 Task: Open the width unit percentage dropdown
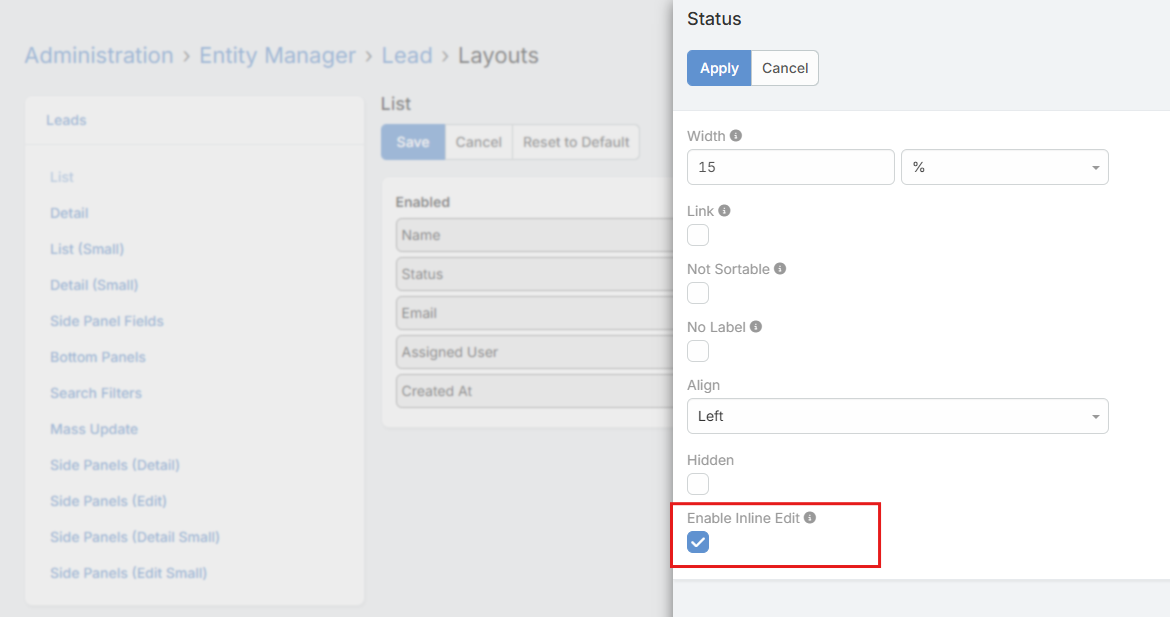point(1004,167)
